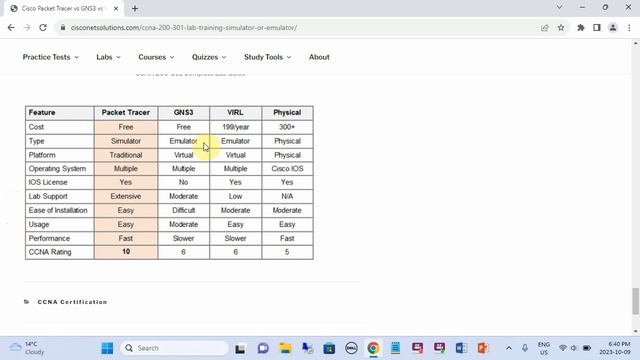Open a new browser tab

(135, 9)
